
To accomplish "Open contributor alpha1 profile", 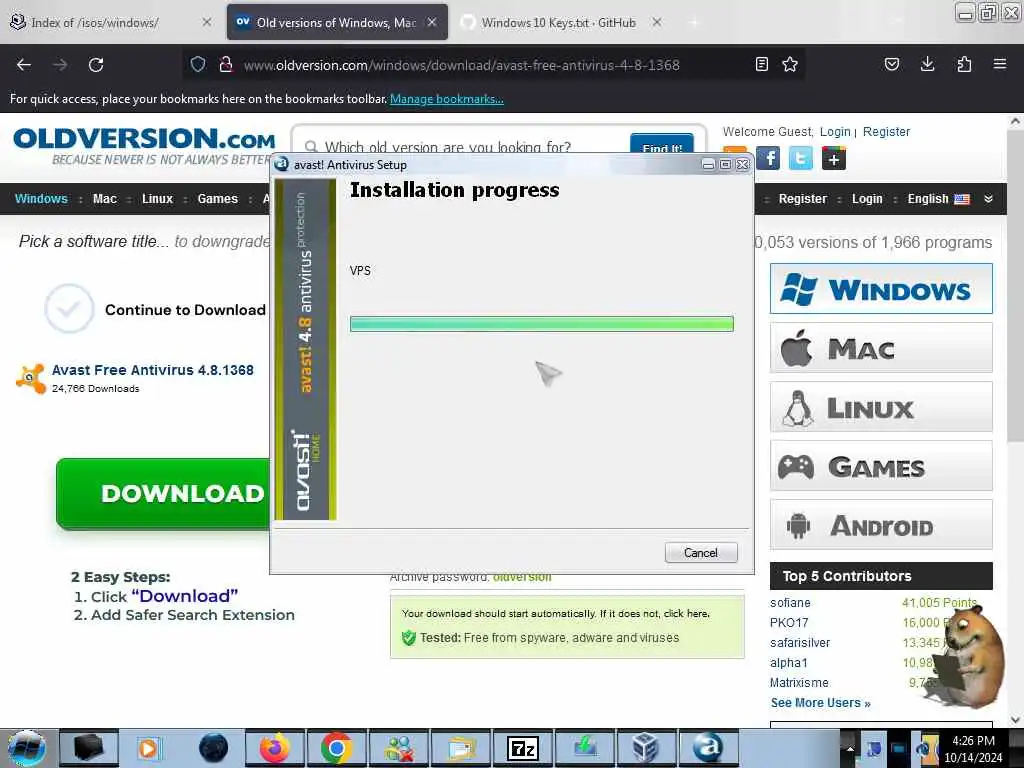I will [788, 663].
